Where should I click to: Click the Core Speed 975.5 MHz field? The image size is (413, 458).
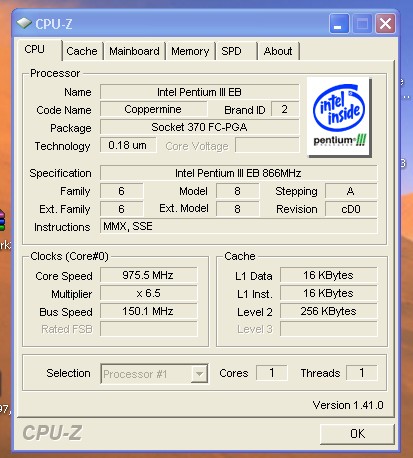[149, 275]
